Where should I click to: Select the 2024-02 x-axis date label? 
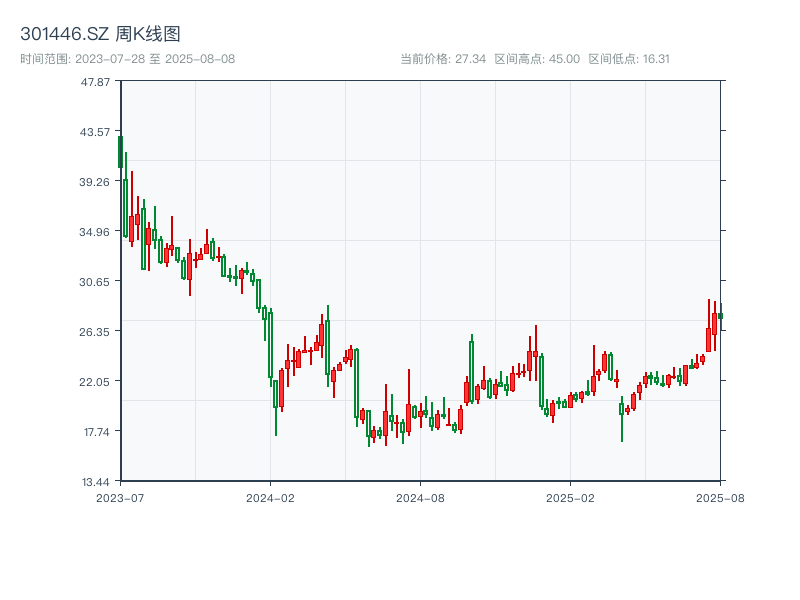271,497
